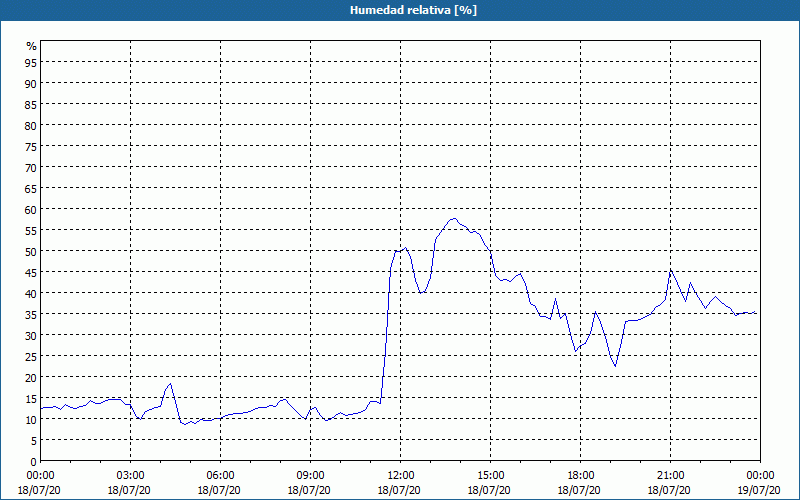This screenshot has width=800, height=500.
Task: Click the 18/07/20 date under the first 00:00
Action: coord(39,490)
